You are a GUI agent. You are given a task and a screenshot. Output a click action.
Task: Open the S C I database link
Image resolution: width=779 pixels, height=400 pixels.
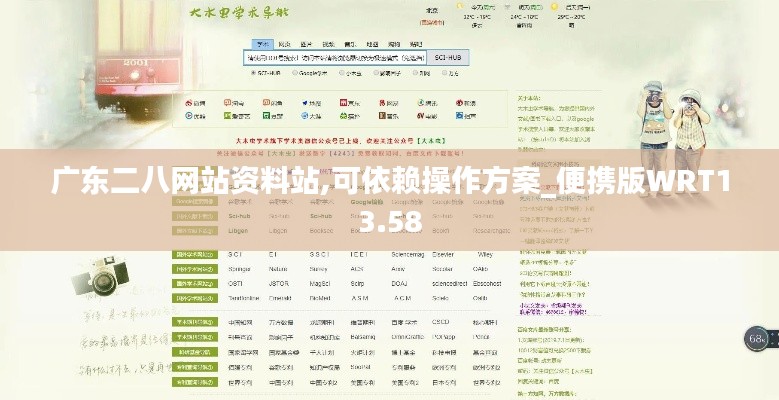pyautogui.click(x=235, y=254)
